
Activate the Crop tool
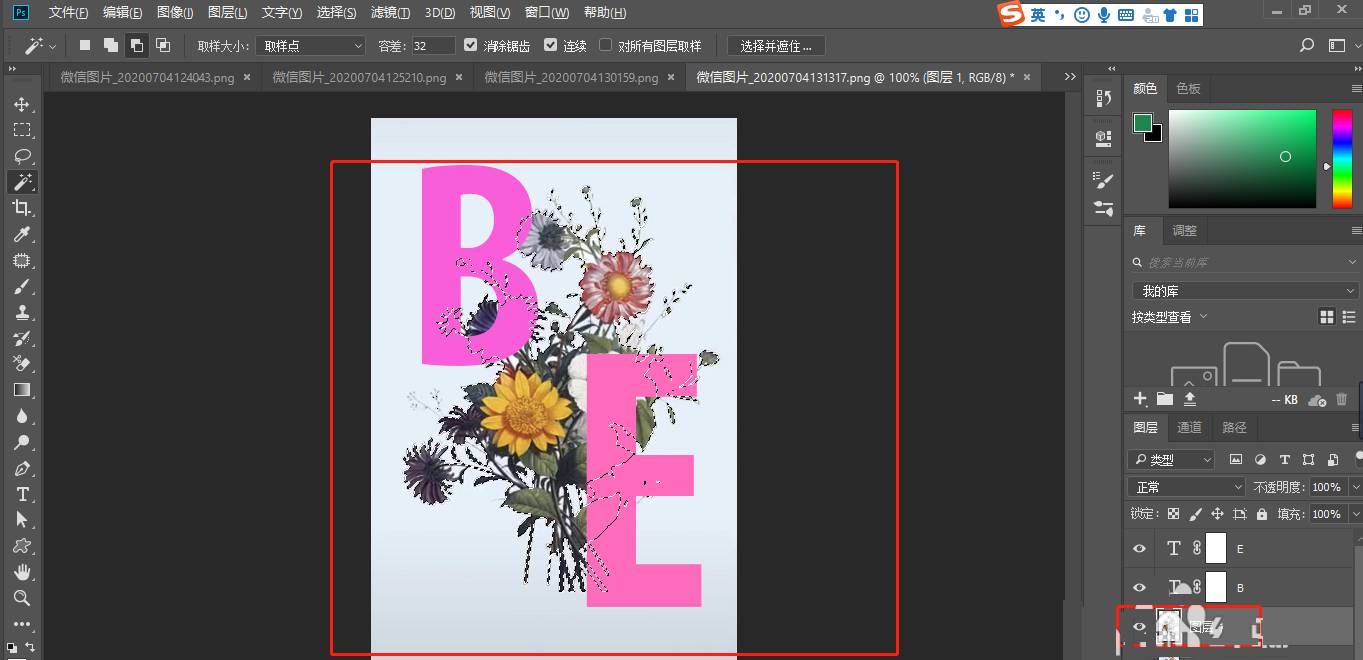(23, 208)
